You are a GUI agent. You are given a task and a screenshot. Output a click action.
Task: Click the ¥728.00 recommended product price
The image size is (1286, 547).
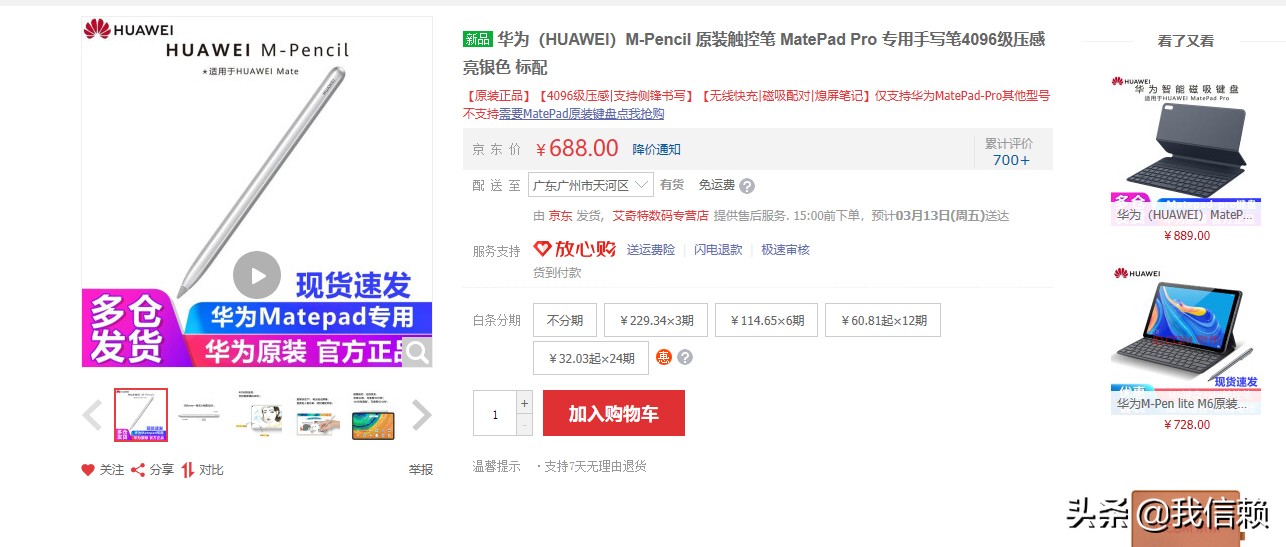1187,425
